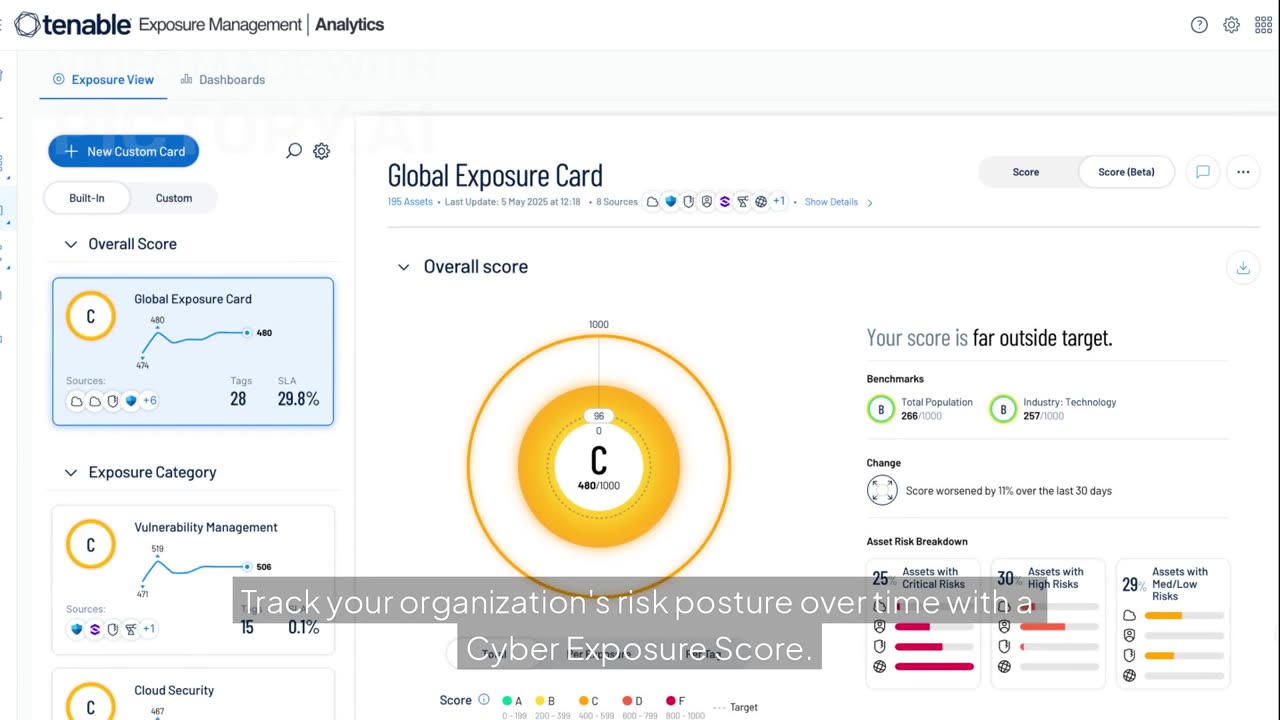Download the Overall score section
1280x720 pixels.
coord(1243,267)
